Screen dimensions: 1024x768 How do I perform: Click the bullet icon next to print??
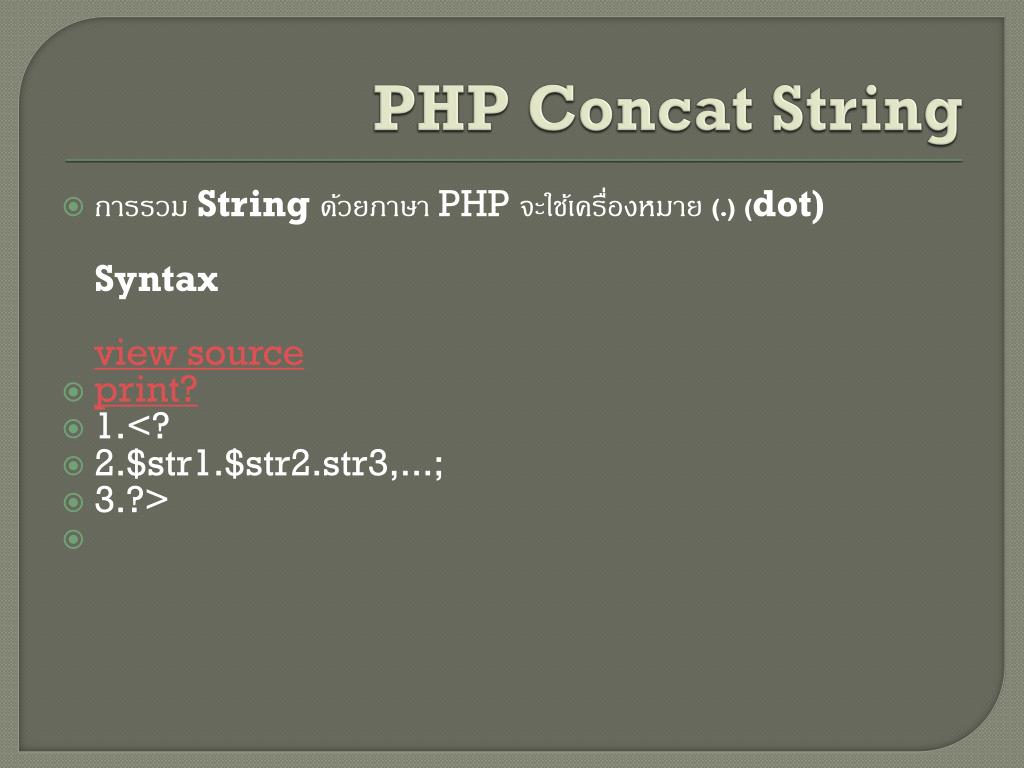click(x=74, y=392)
